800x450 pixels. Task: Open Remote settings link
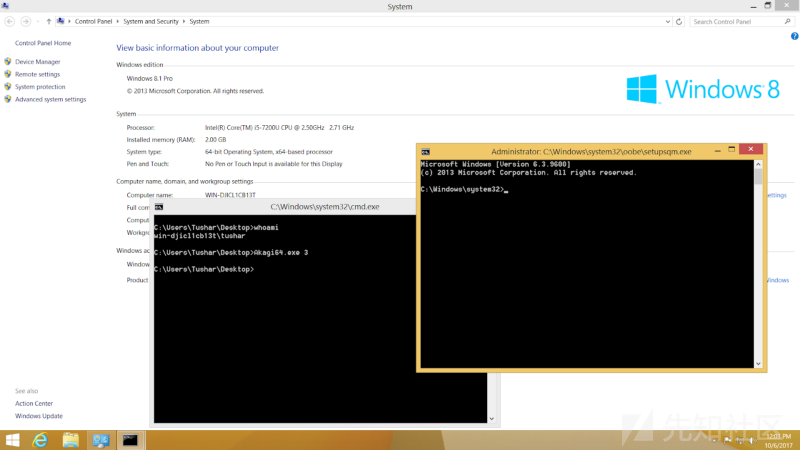[37, 74]
